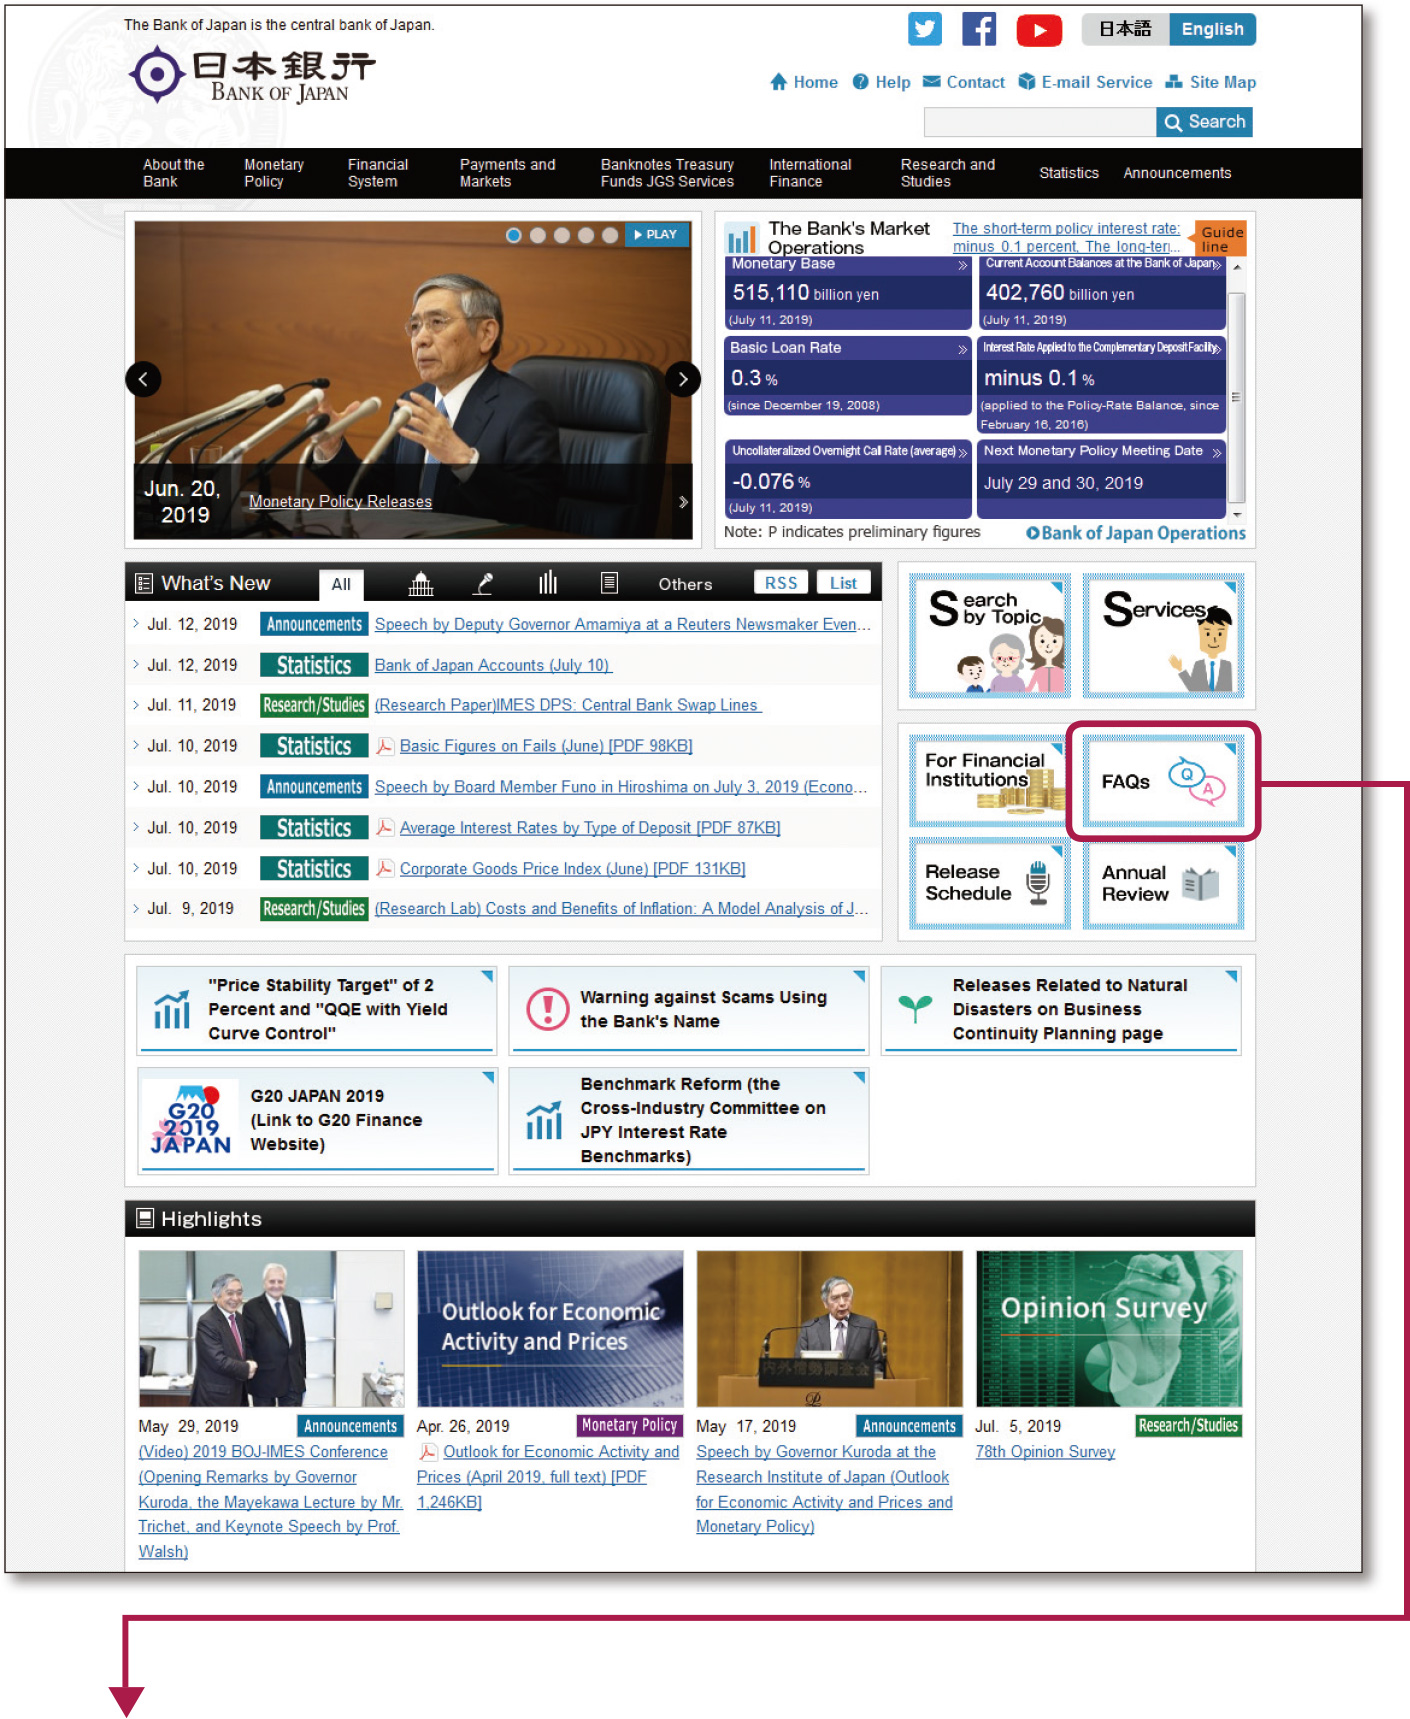Open Average Interest Rates PDF icon

(x=384, y=828)
